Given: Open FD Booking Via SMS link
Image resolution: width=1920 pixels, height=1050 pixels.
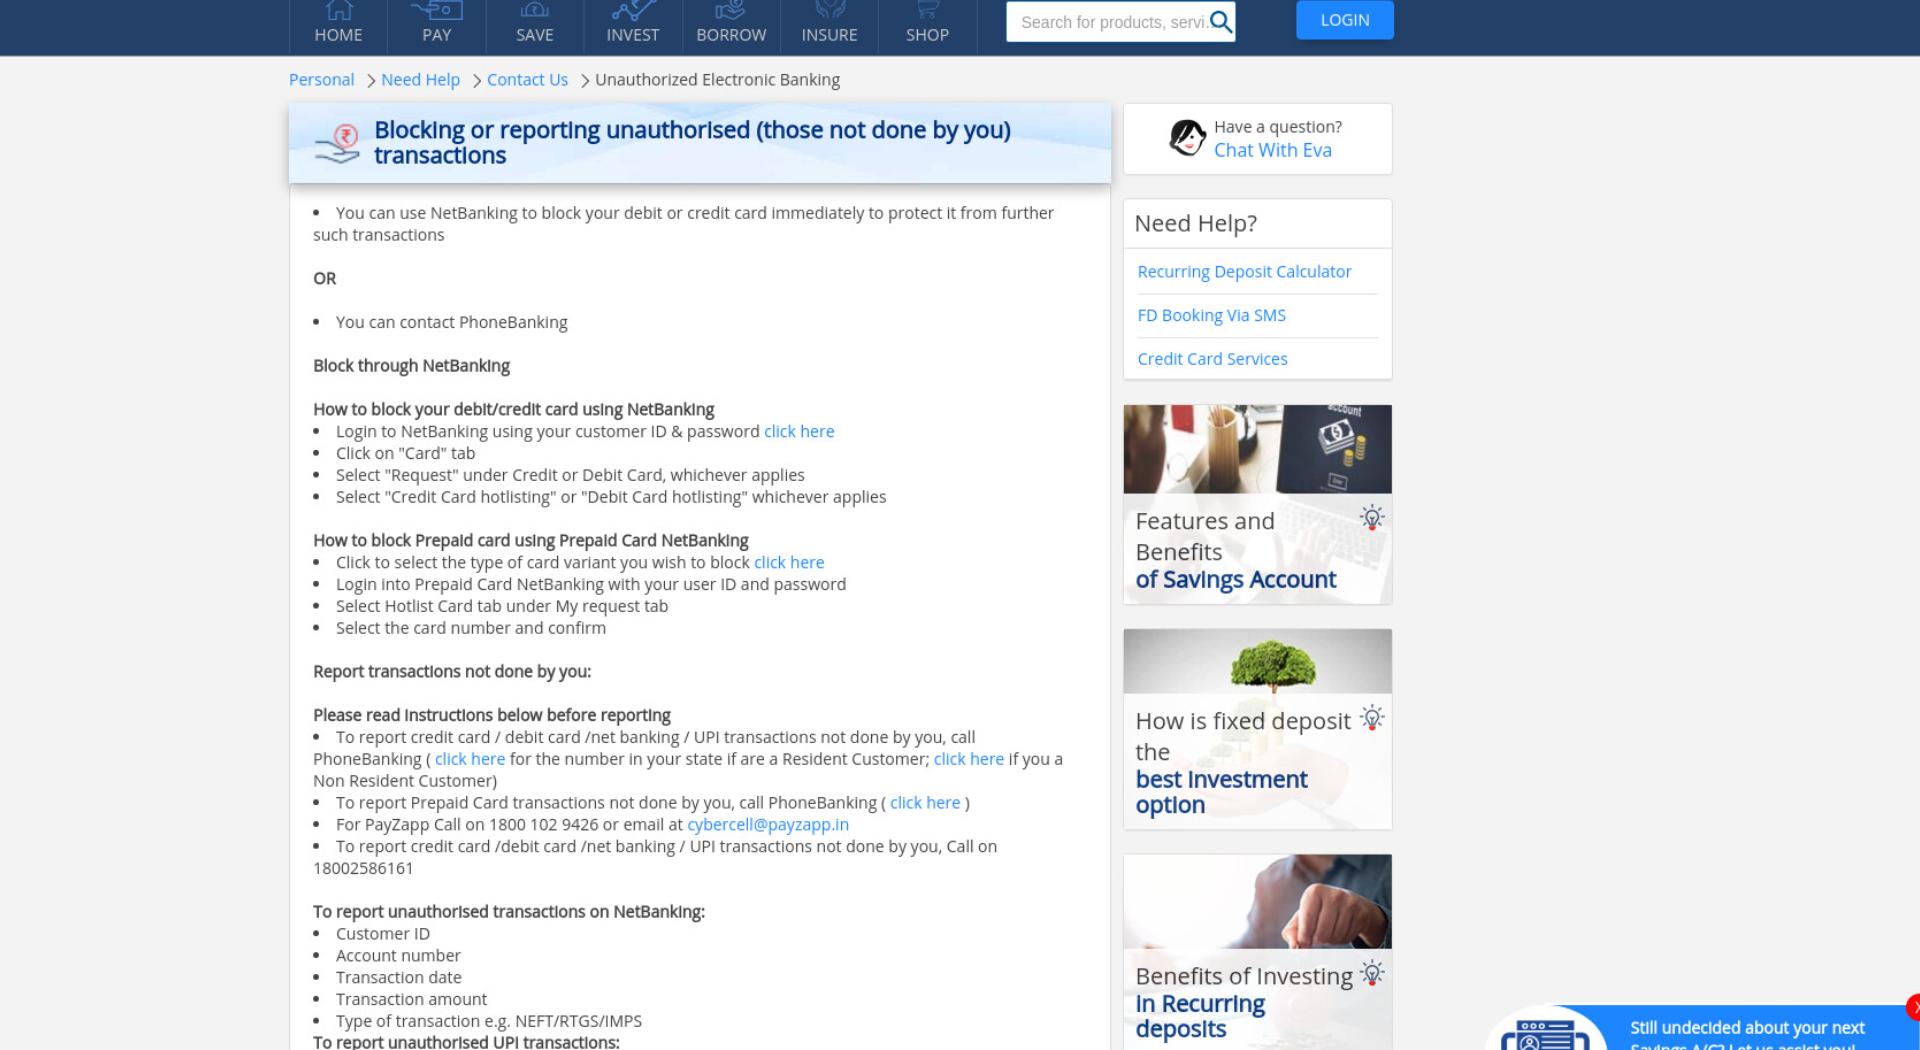Looking at the screenshot, I should tap(1211, 316).
